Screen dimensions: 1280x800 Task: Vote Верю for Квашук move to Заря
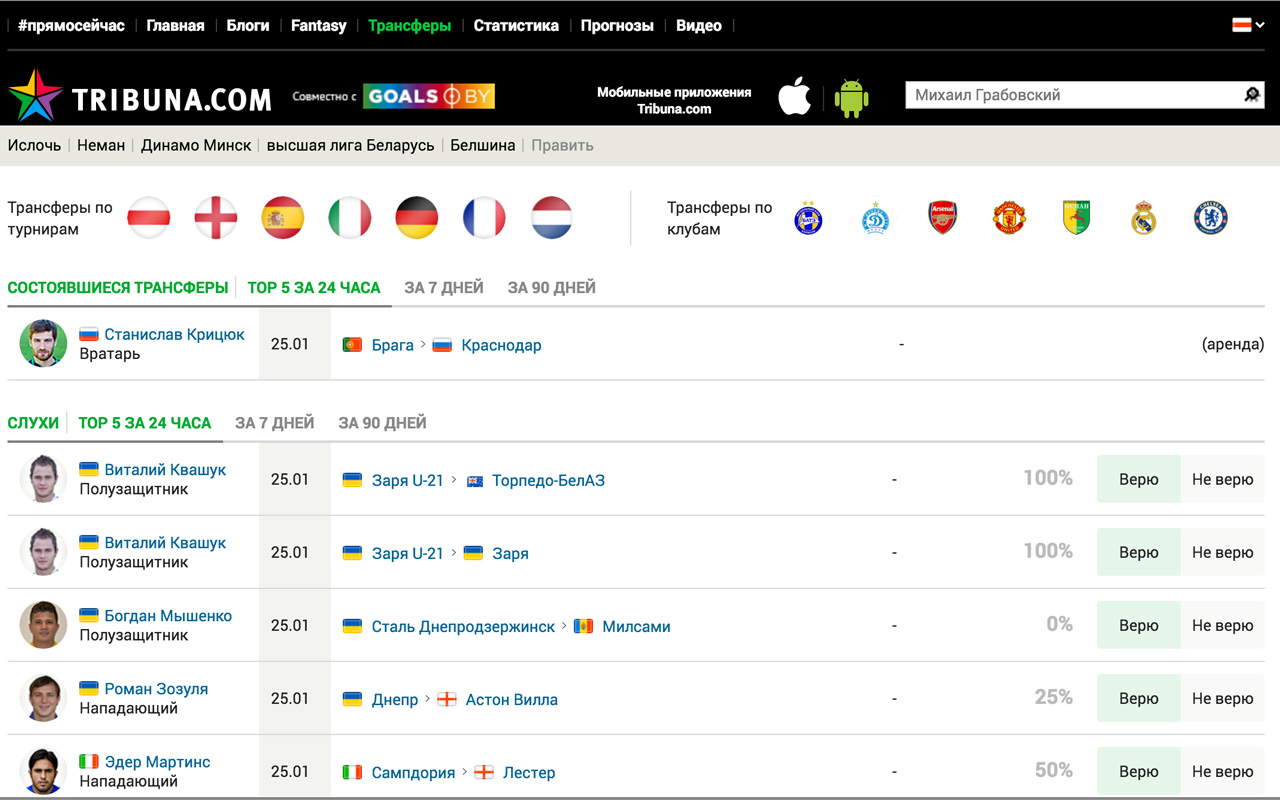1139,552
